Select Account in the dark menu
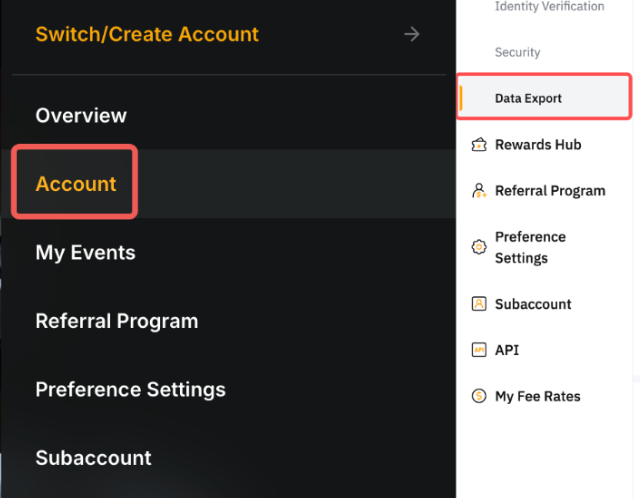Image resolution: width=640 pixels, height=498 pixels. (x=76, y=184)
